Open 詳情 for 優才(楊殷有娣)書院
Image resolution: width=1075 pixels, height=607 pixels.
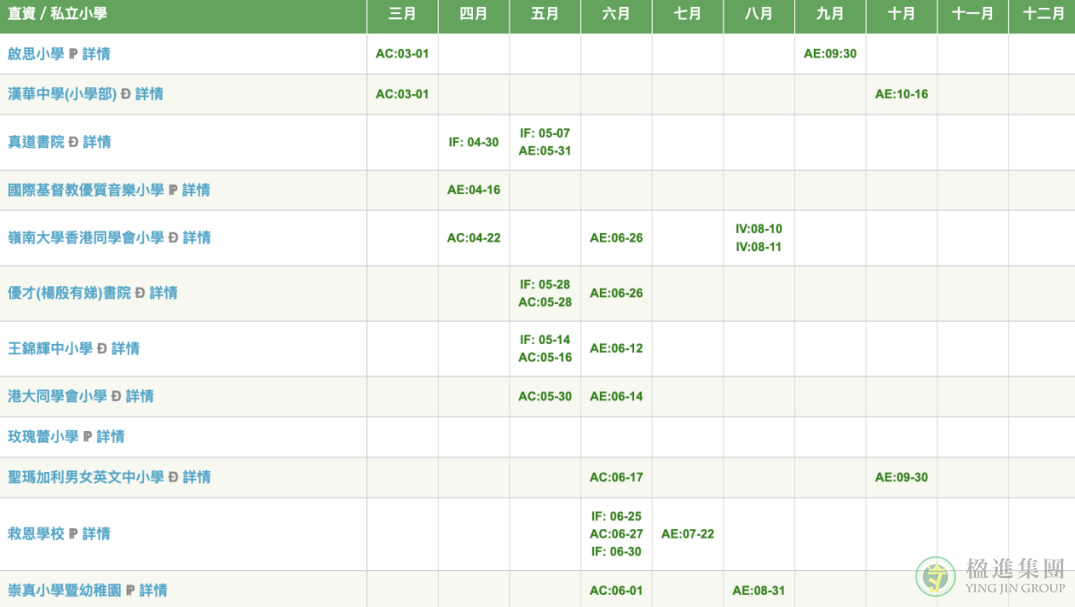[x=163, y=293]
